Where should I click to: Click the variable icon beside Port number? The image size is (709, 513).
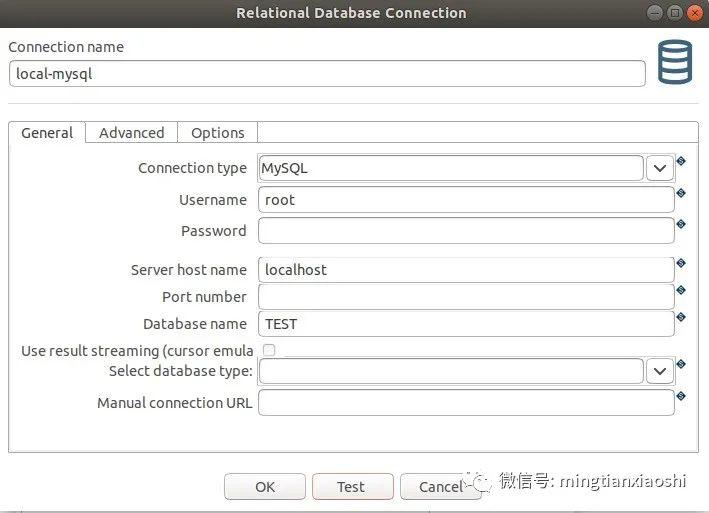[681, 290]
